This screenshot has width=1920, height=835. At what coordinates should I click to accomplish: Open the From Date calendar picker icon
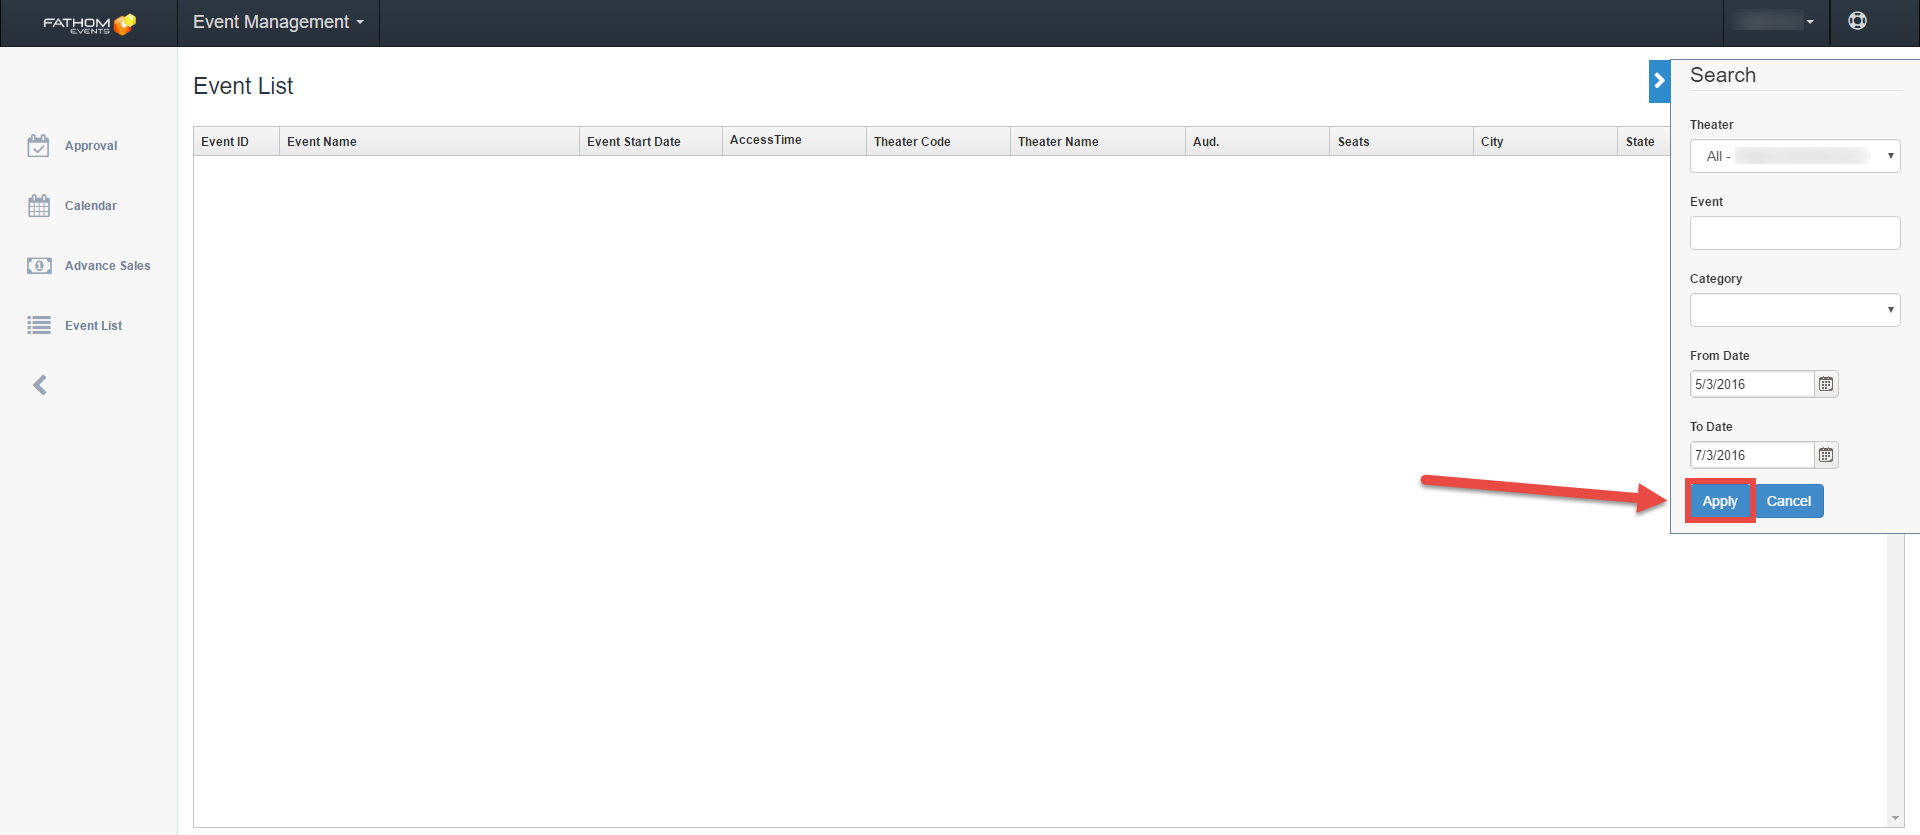1826,384
